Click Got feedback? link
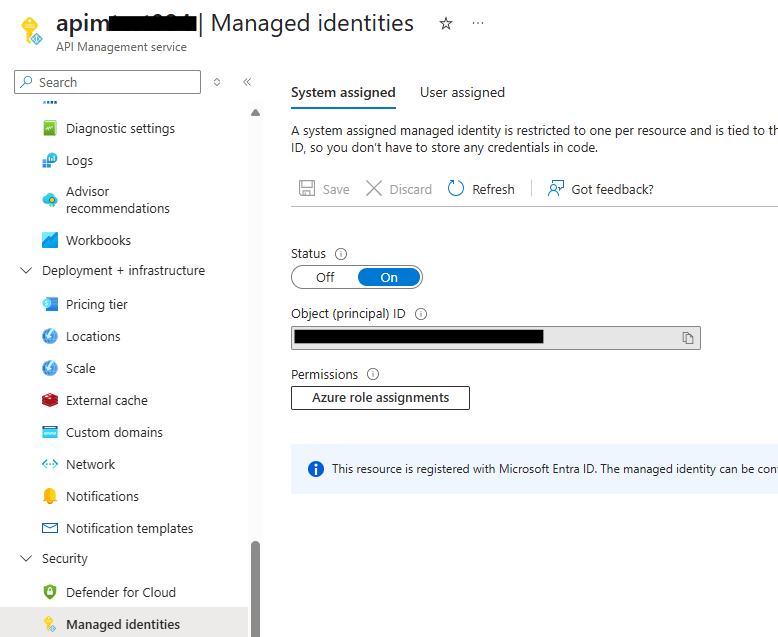The image size is (778, 637). click(600, 189)
